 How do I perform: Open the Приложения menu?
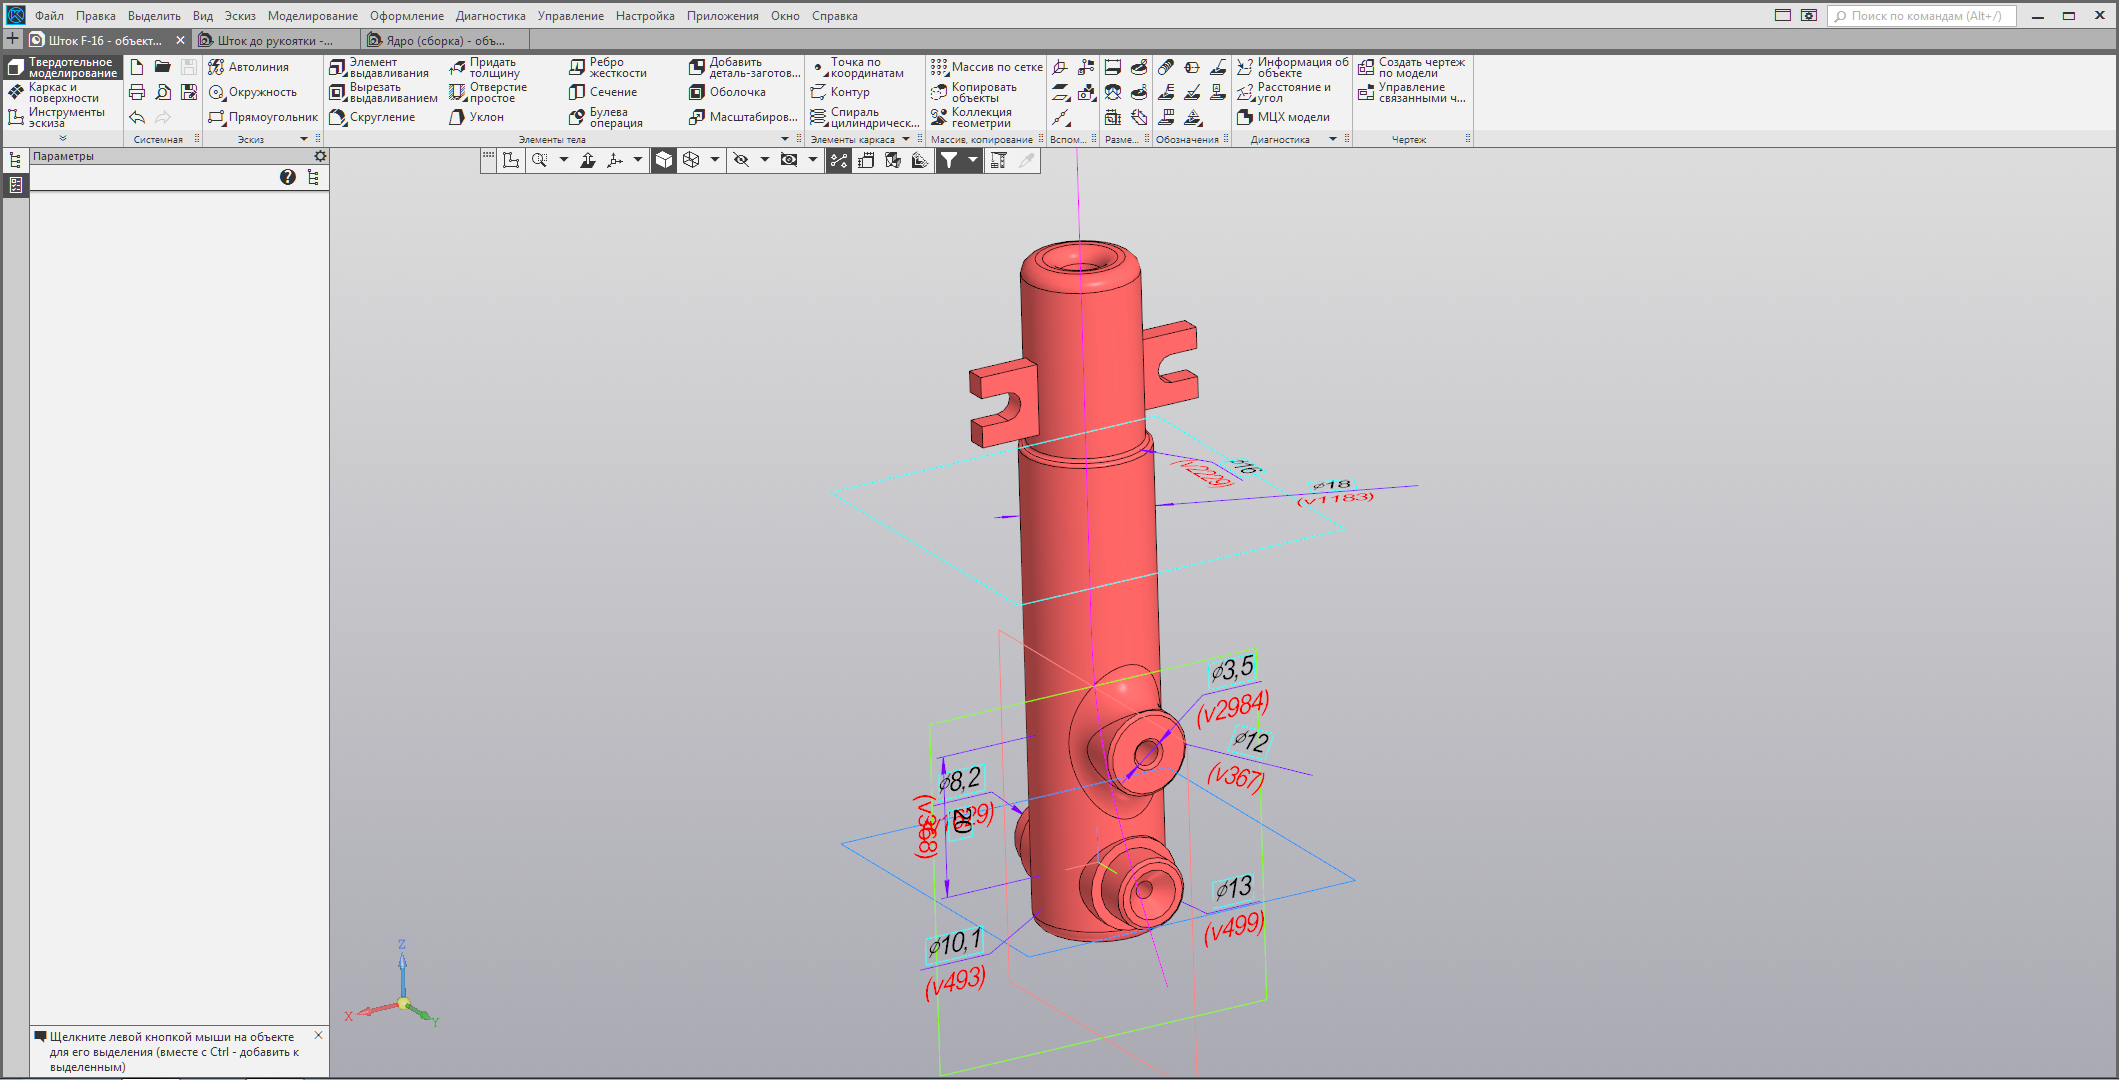(722, 16)
